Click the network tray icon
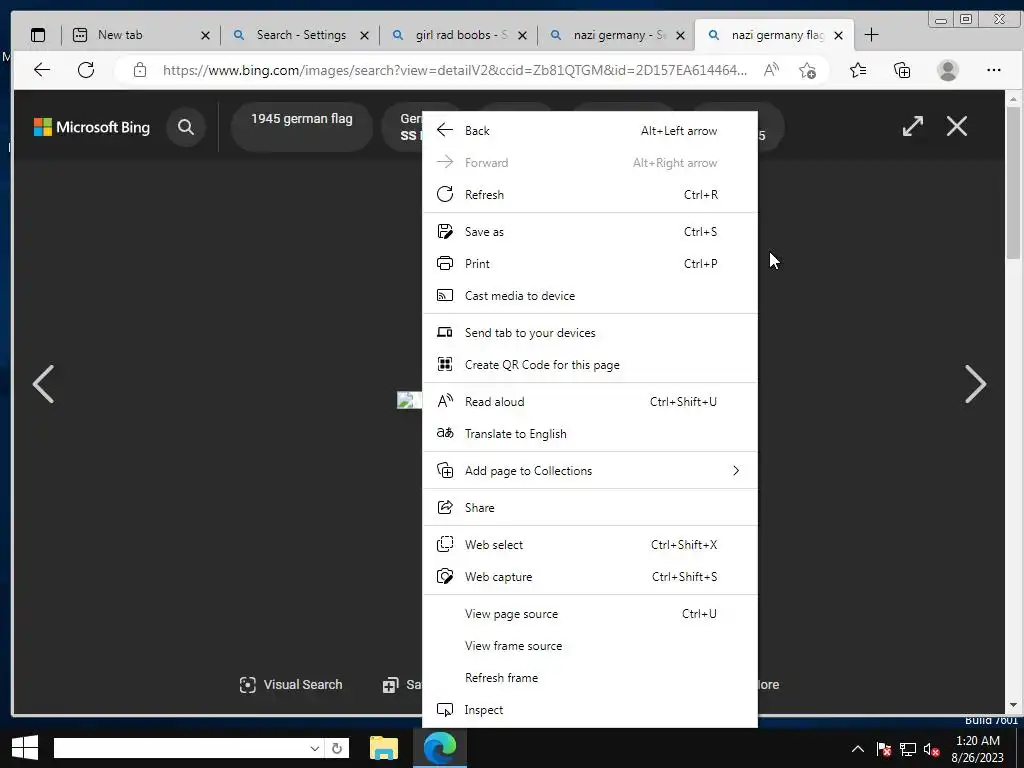 908,749
